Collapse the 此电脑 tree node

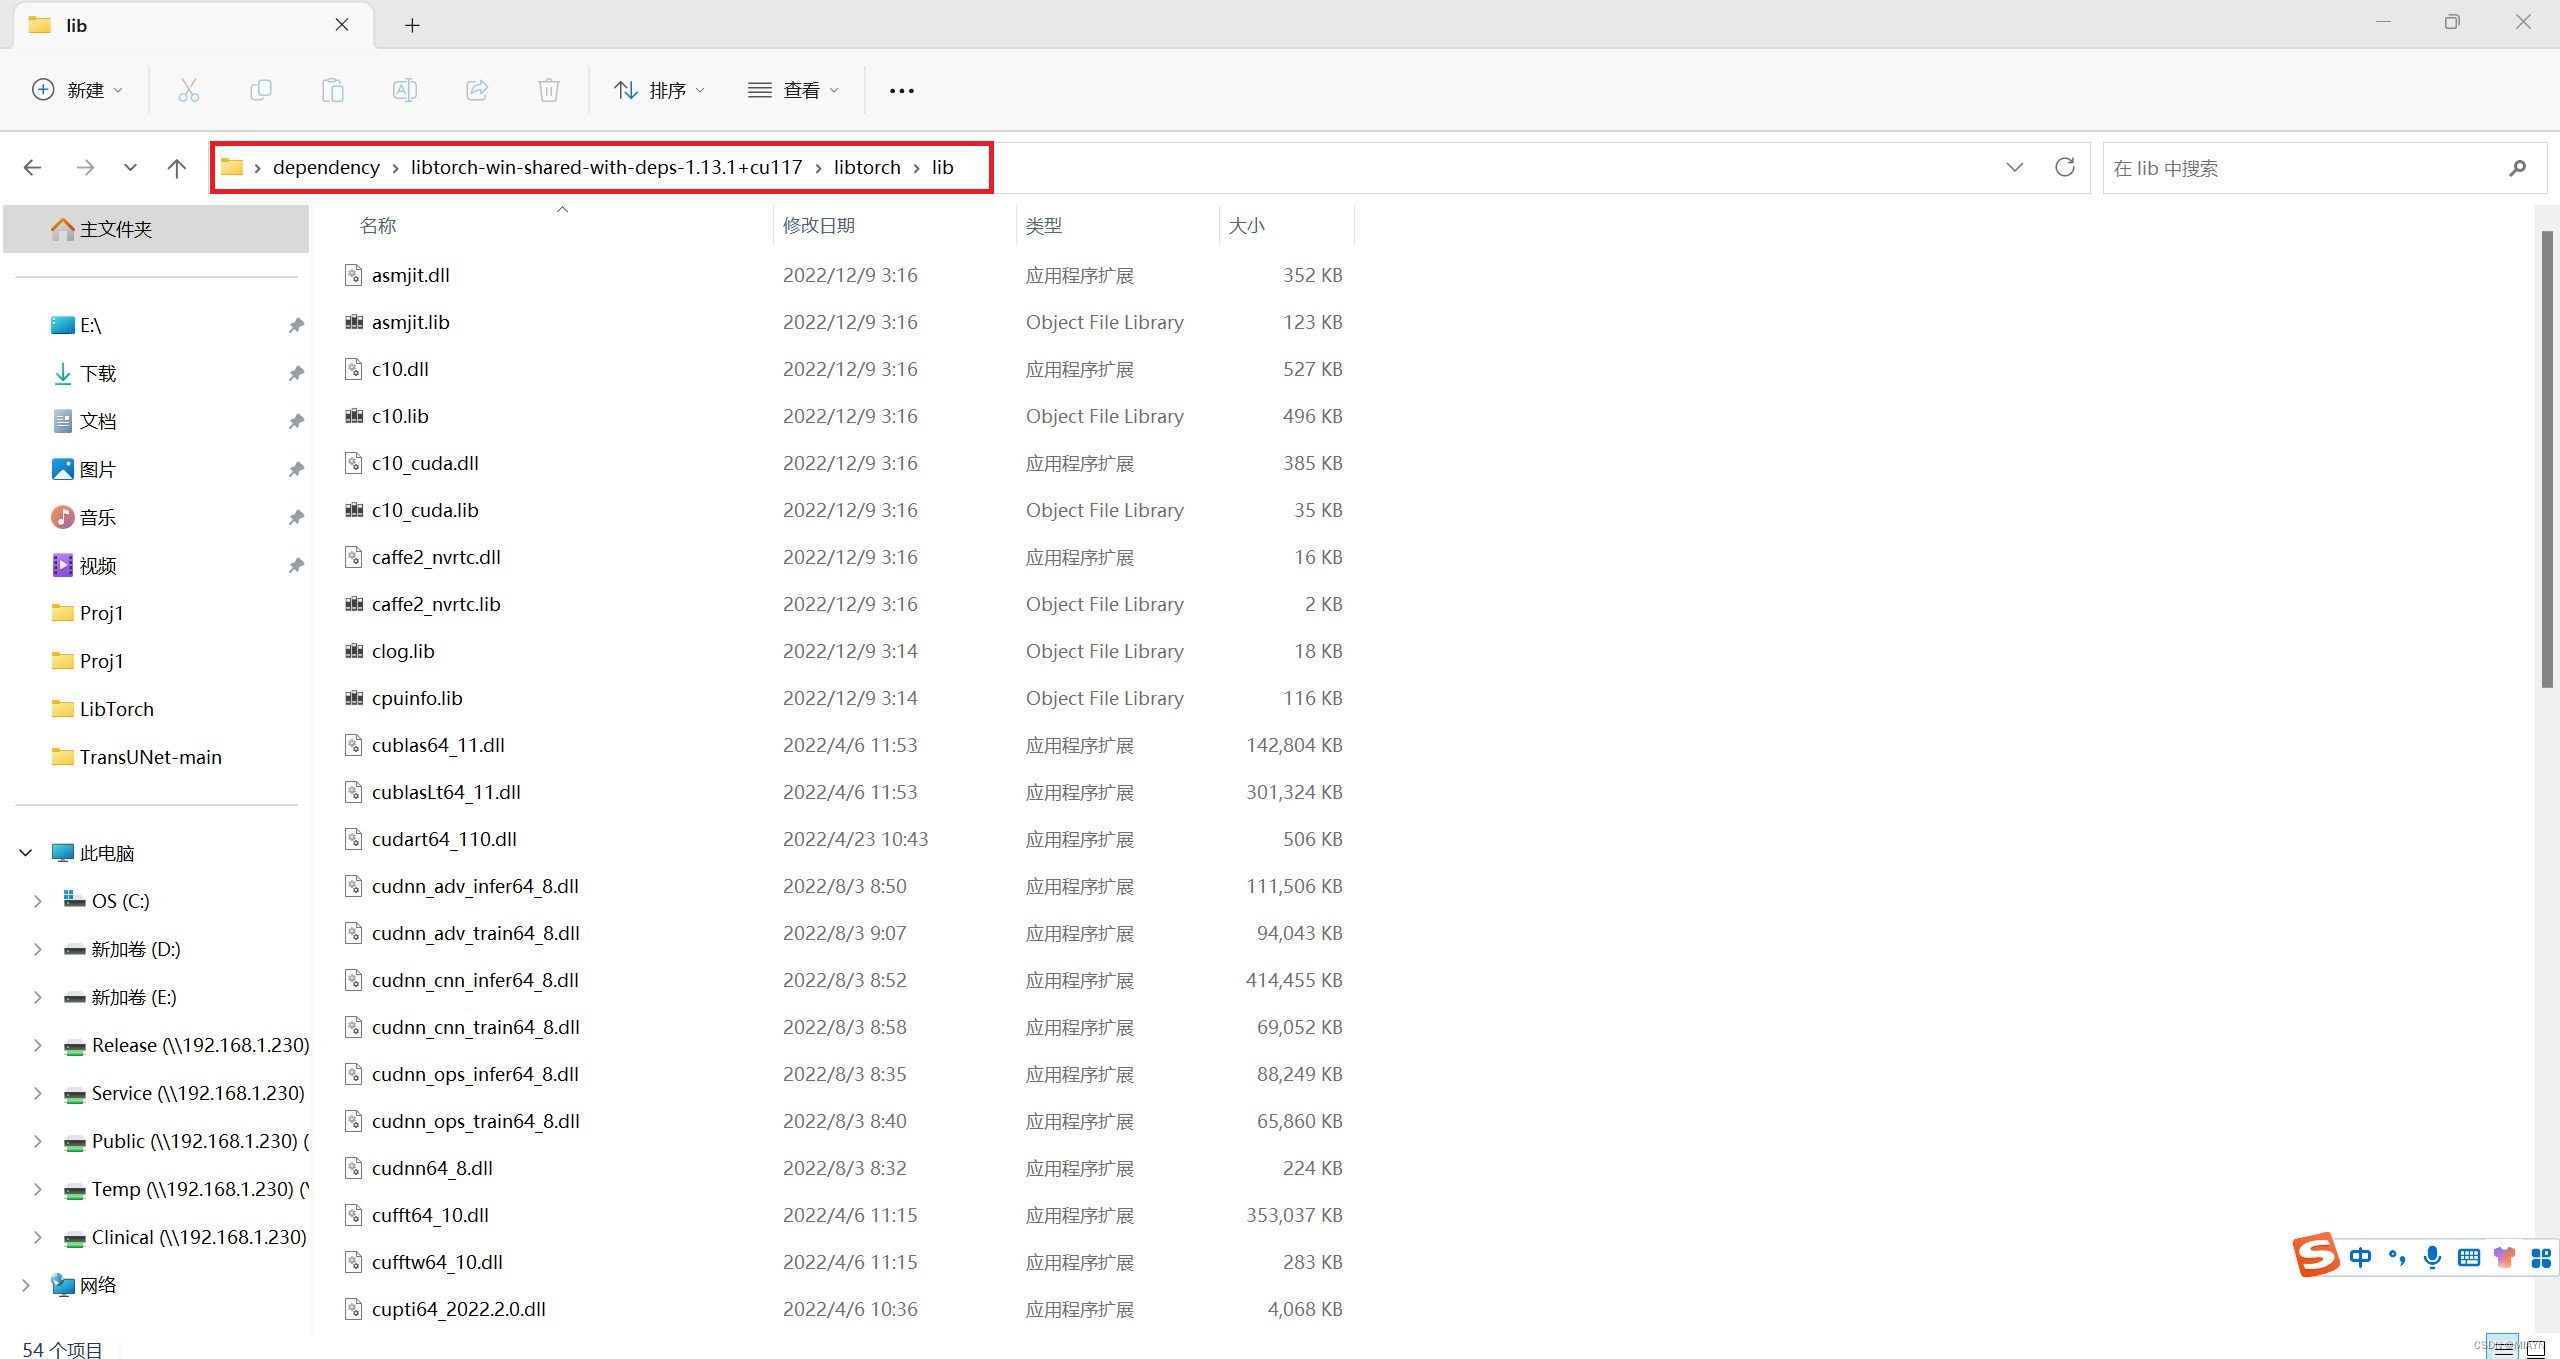coord(26,853)
